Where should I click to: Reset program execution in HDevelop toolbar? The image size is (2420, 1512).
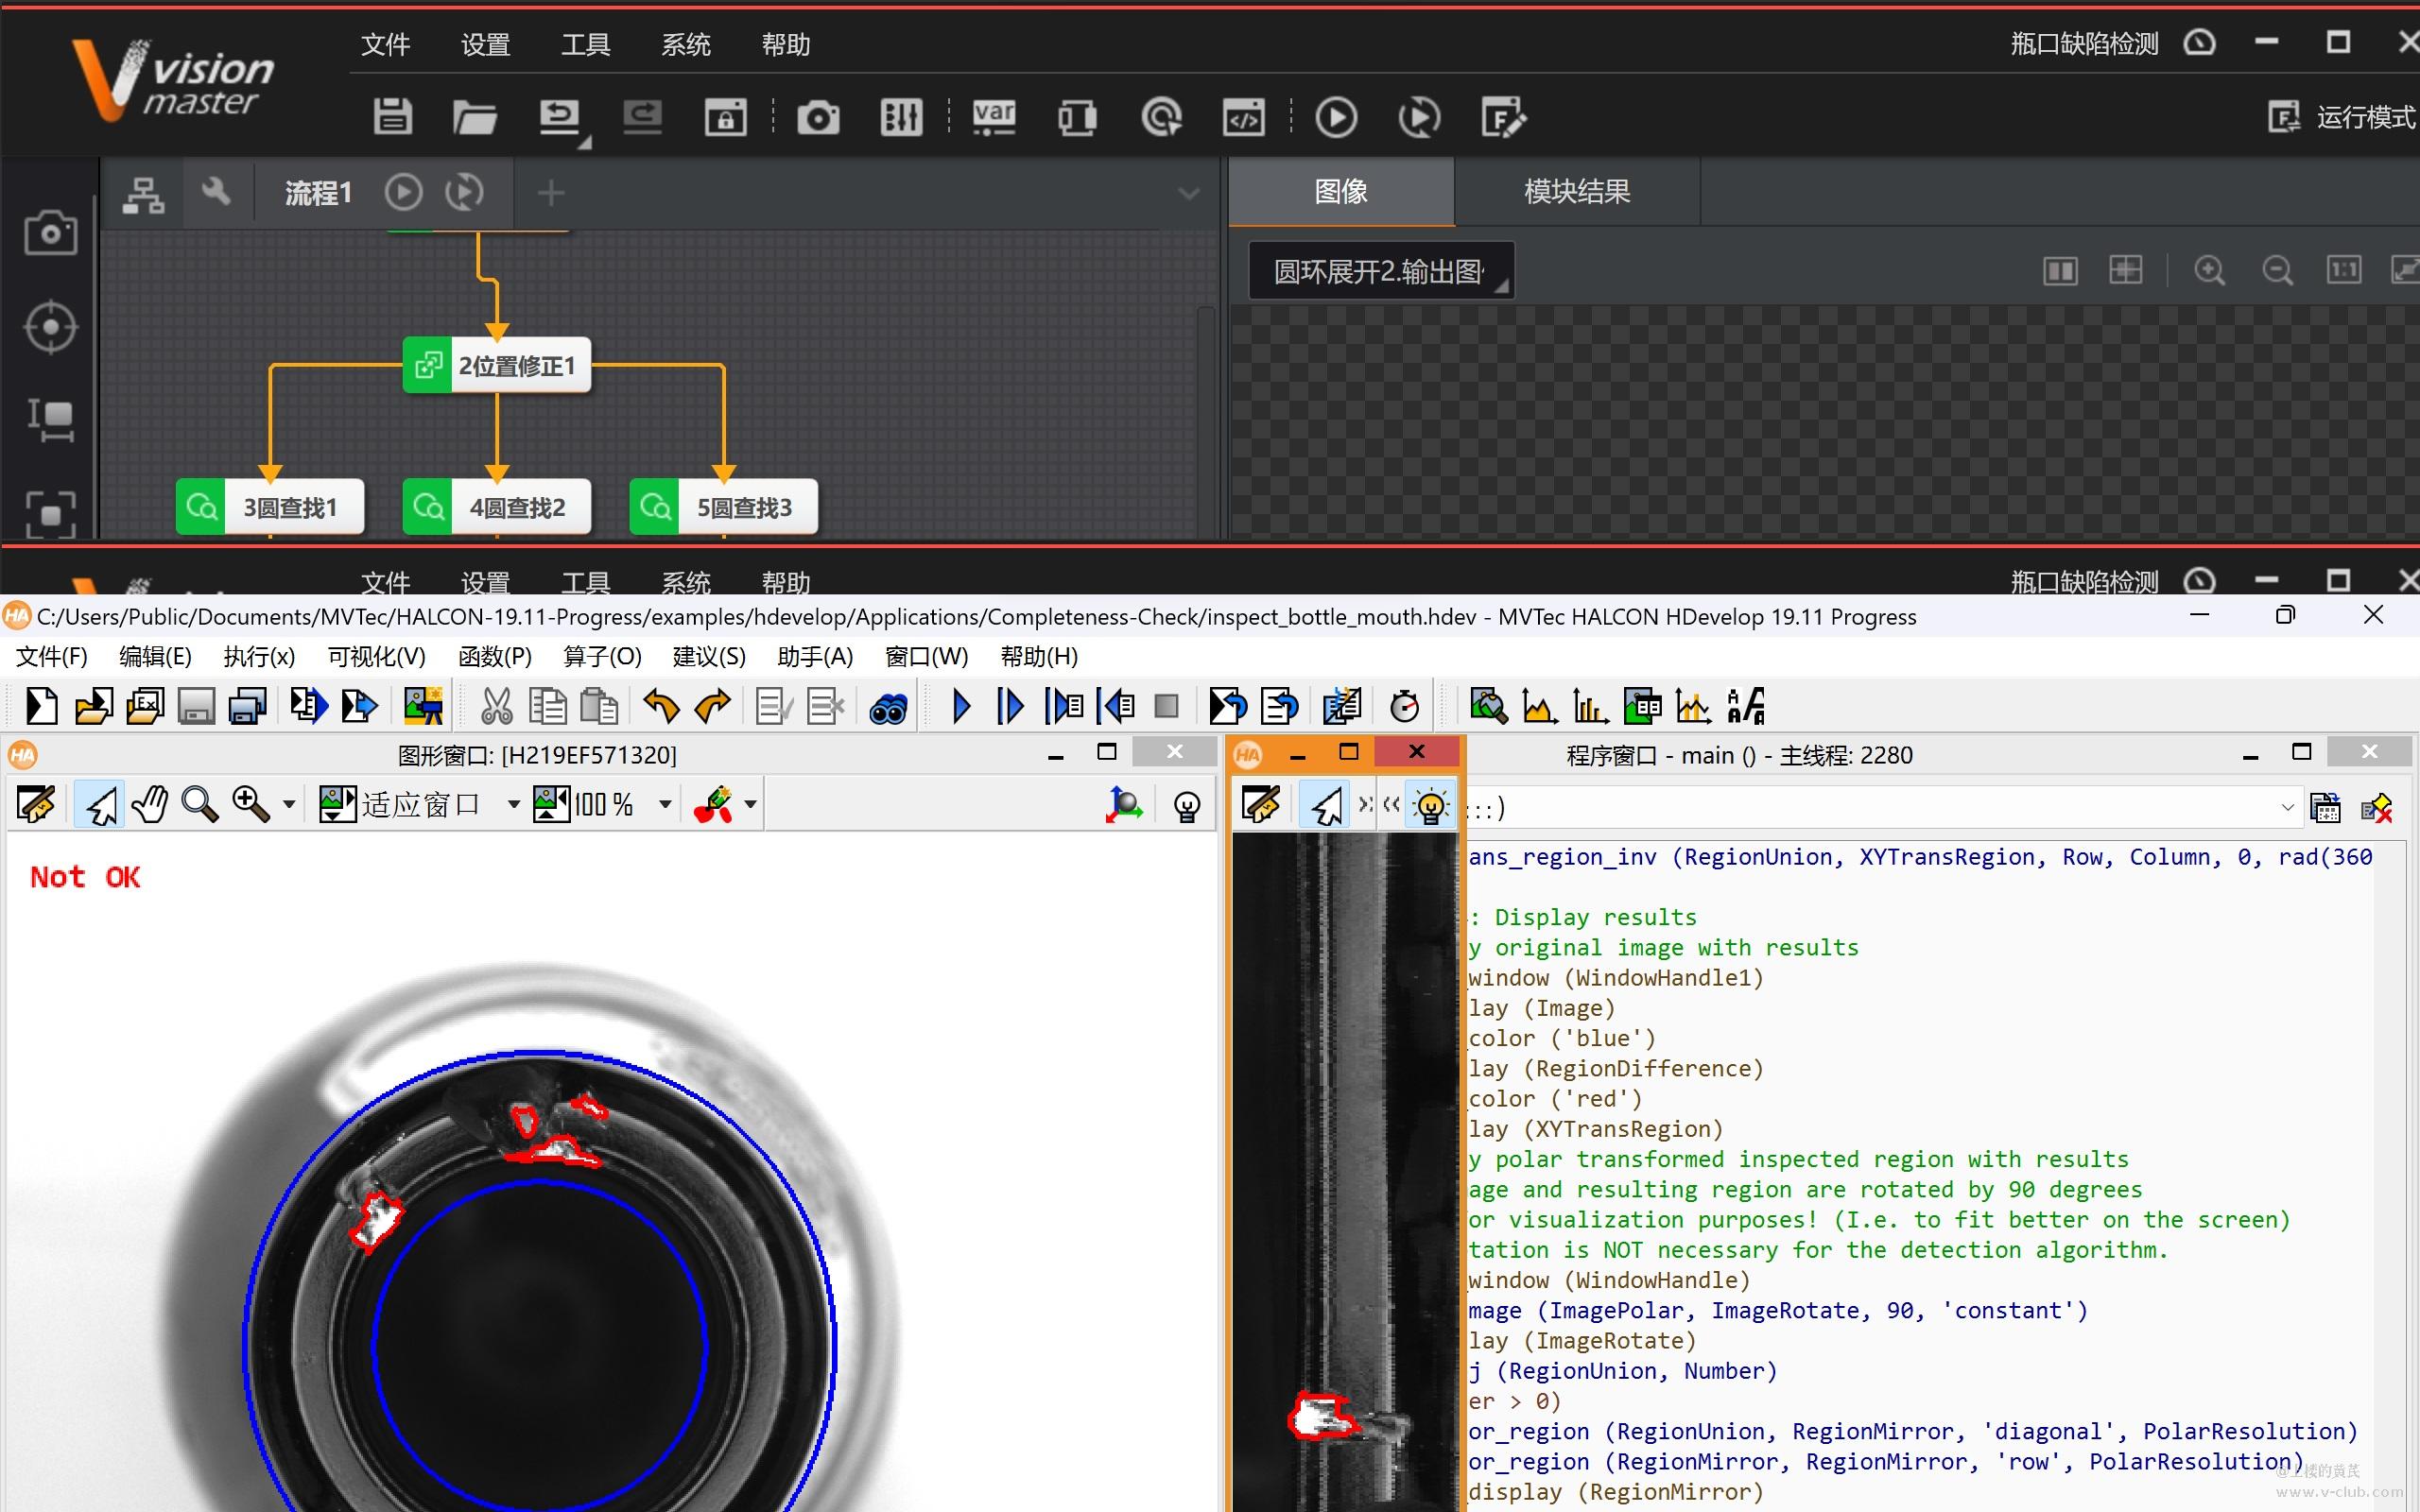click(1227, 706)
